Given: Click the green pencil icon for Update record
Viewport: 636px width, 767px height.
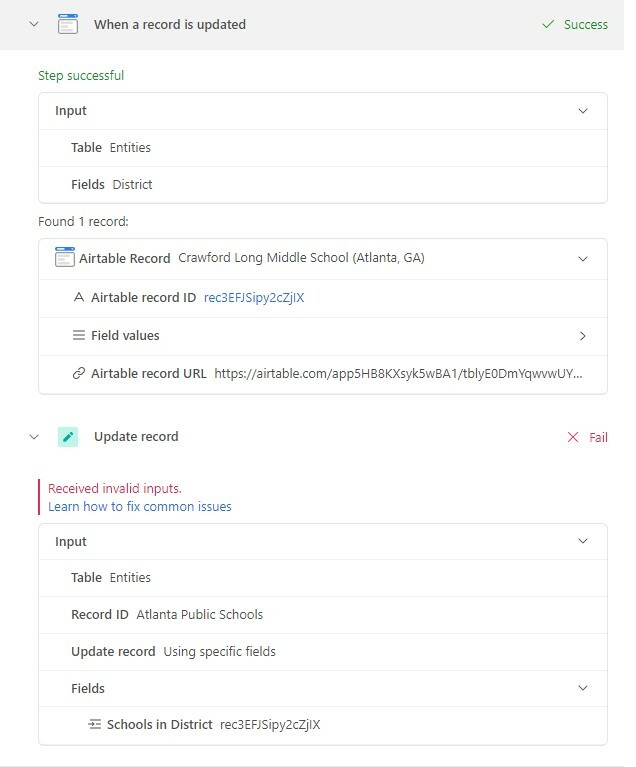Looking at the screenshot, I should pos(68,437).
